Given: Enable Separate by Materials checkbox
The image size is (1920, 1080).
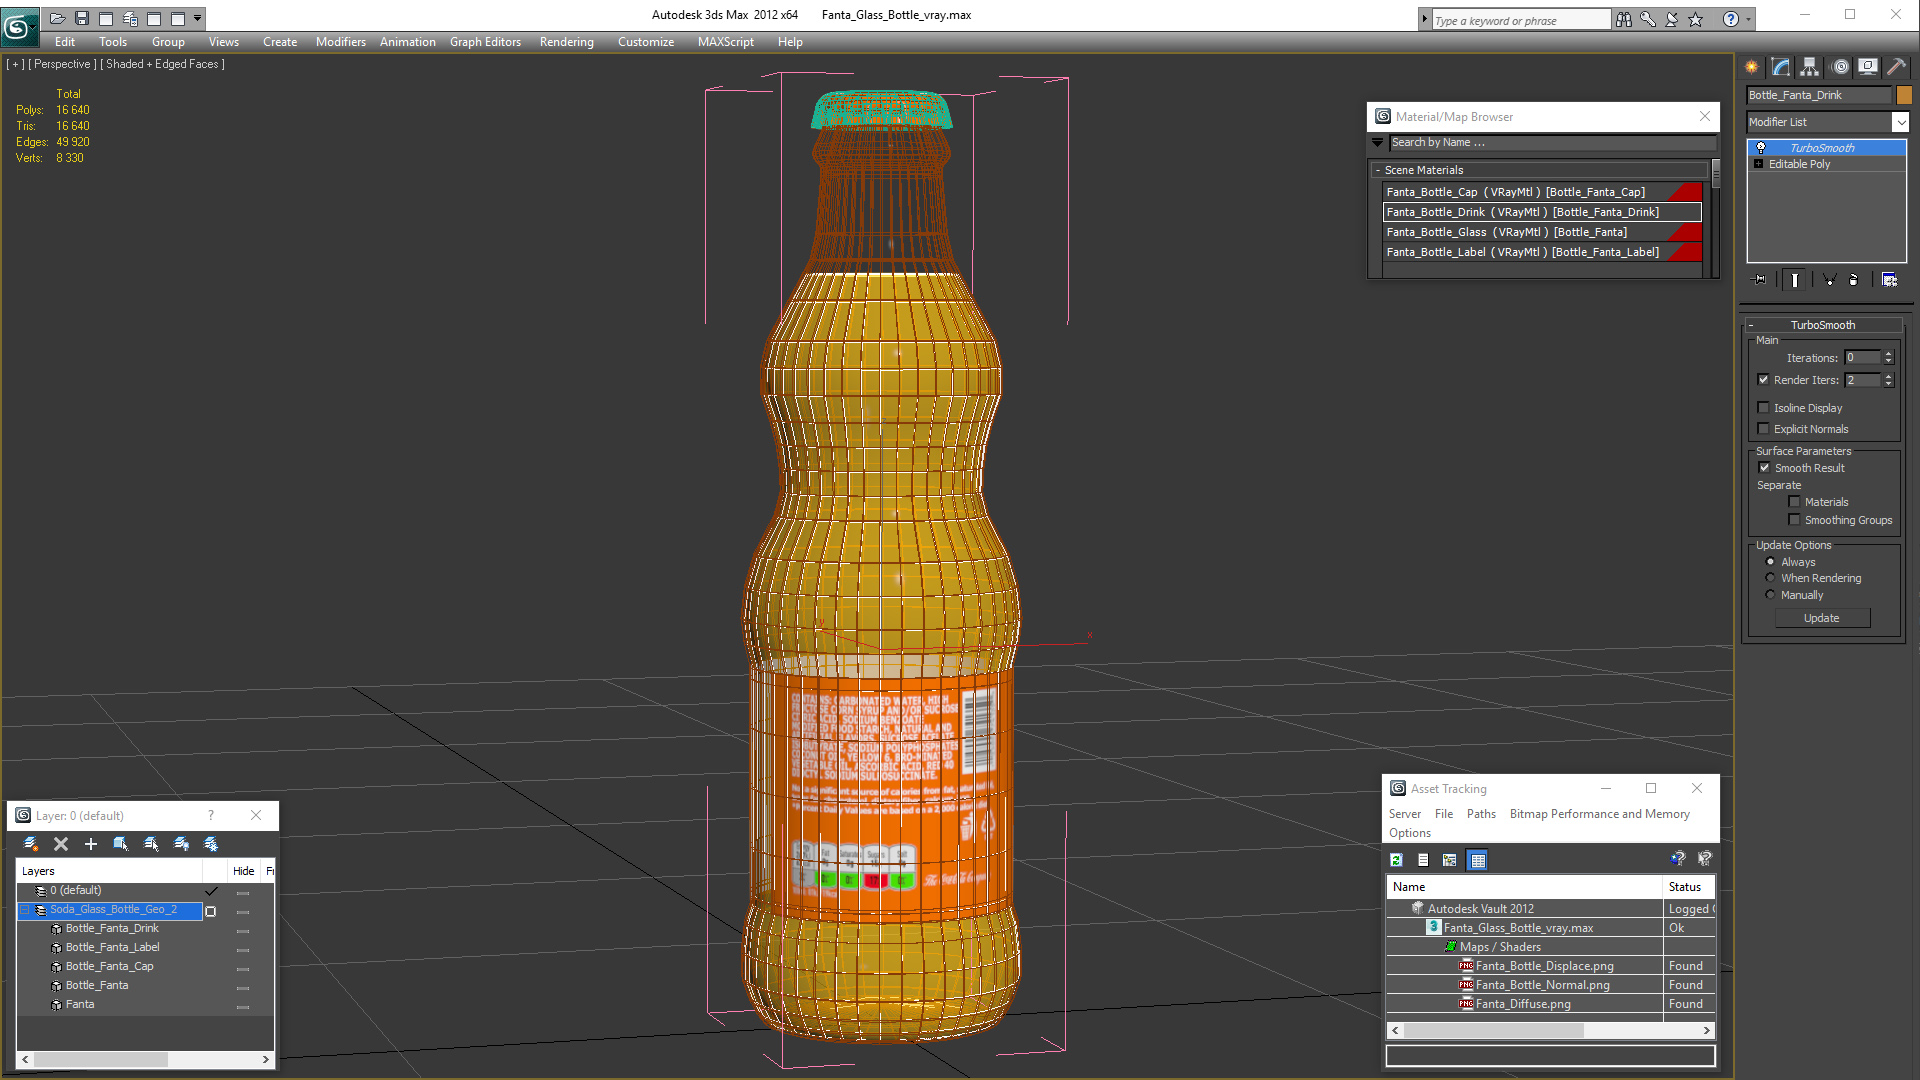Looking at the screenshot, I should tap(1794, 502).
